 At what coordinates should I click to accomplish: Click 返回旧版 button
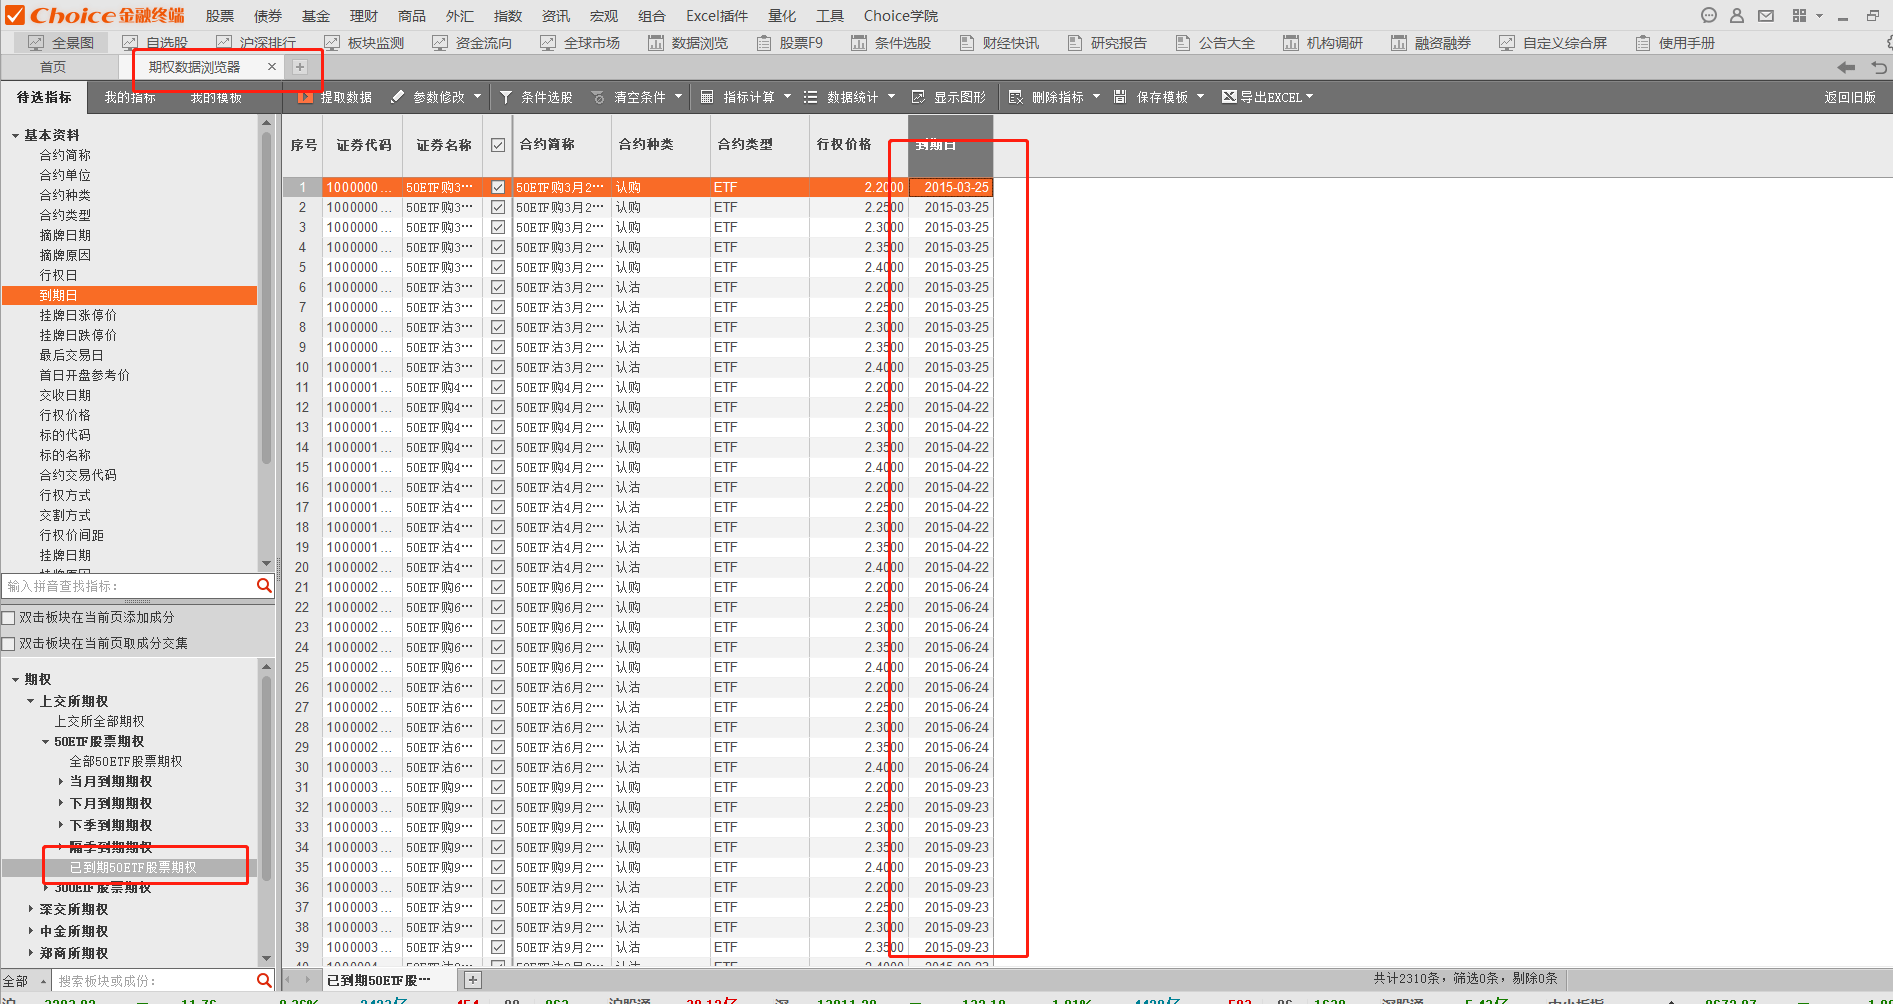pyautogui.click(x=1849, y=97)
